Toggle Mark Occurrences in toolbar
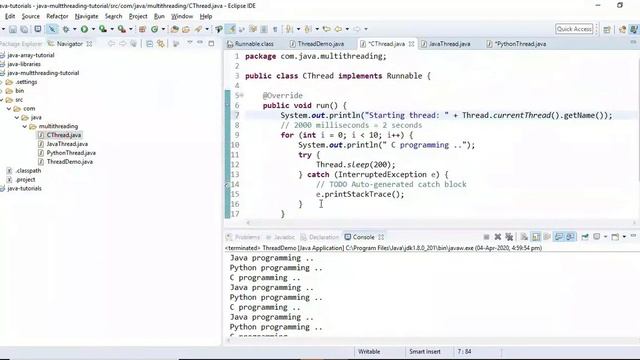640x360 pixels. tap(231, 29)
